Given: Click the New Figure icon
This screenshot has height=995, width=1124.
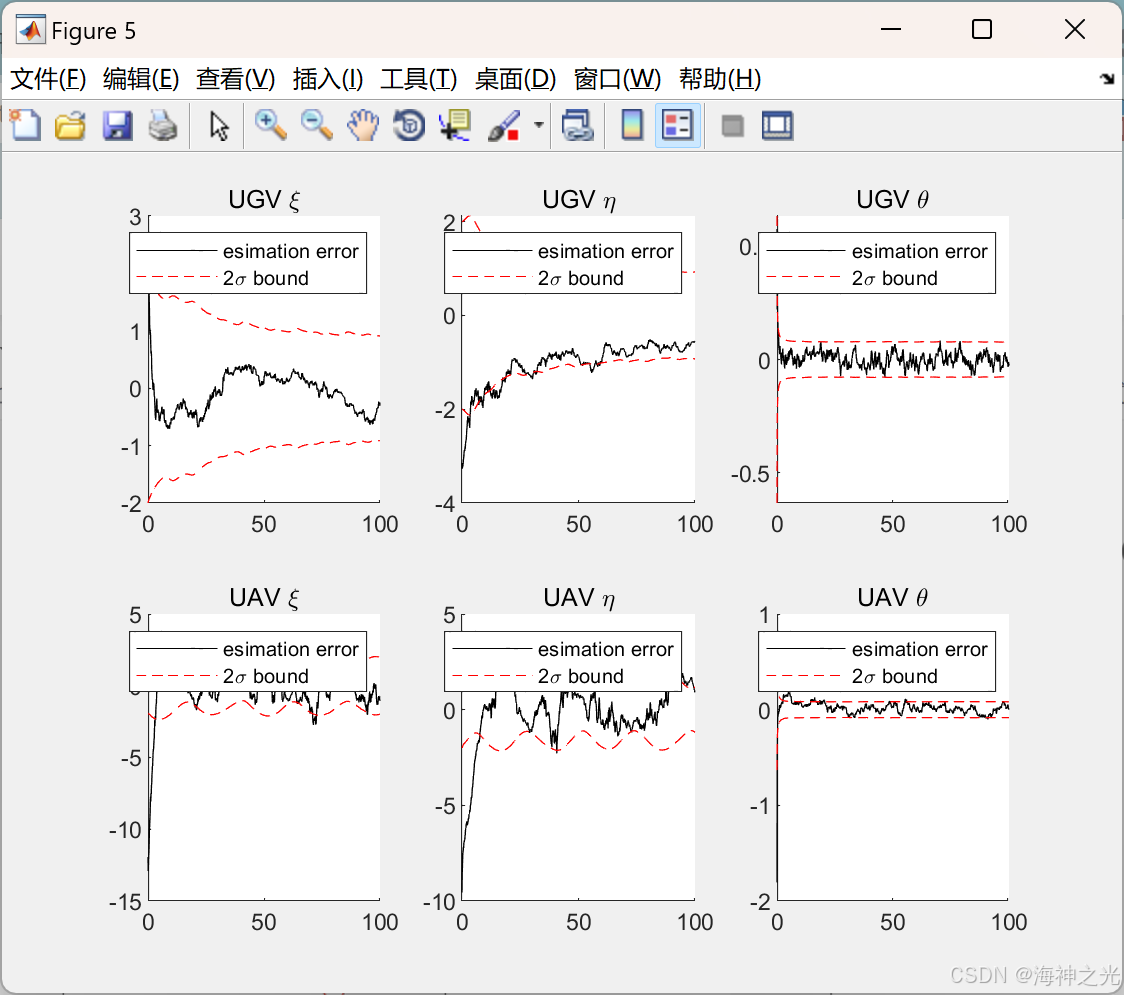Looking at the screenshot, I should pos(25,125).
